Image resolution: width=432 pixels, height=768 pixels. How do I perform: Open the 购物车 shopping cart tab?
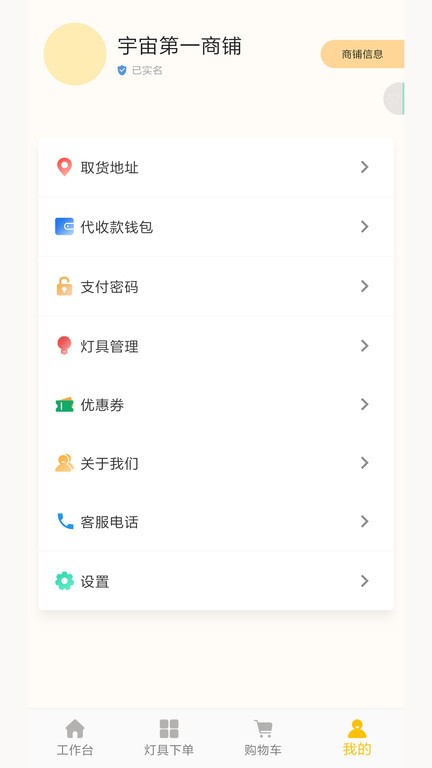[x=263, y=738]
